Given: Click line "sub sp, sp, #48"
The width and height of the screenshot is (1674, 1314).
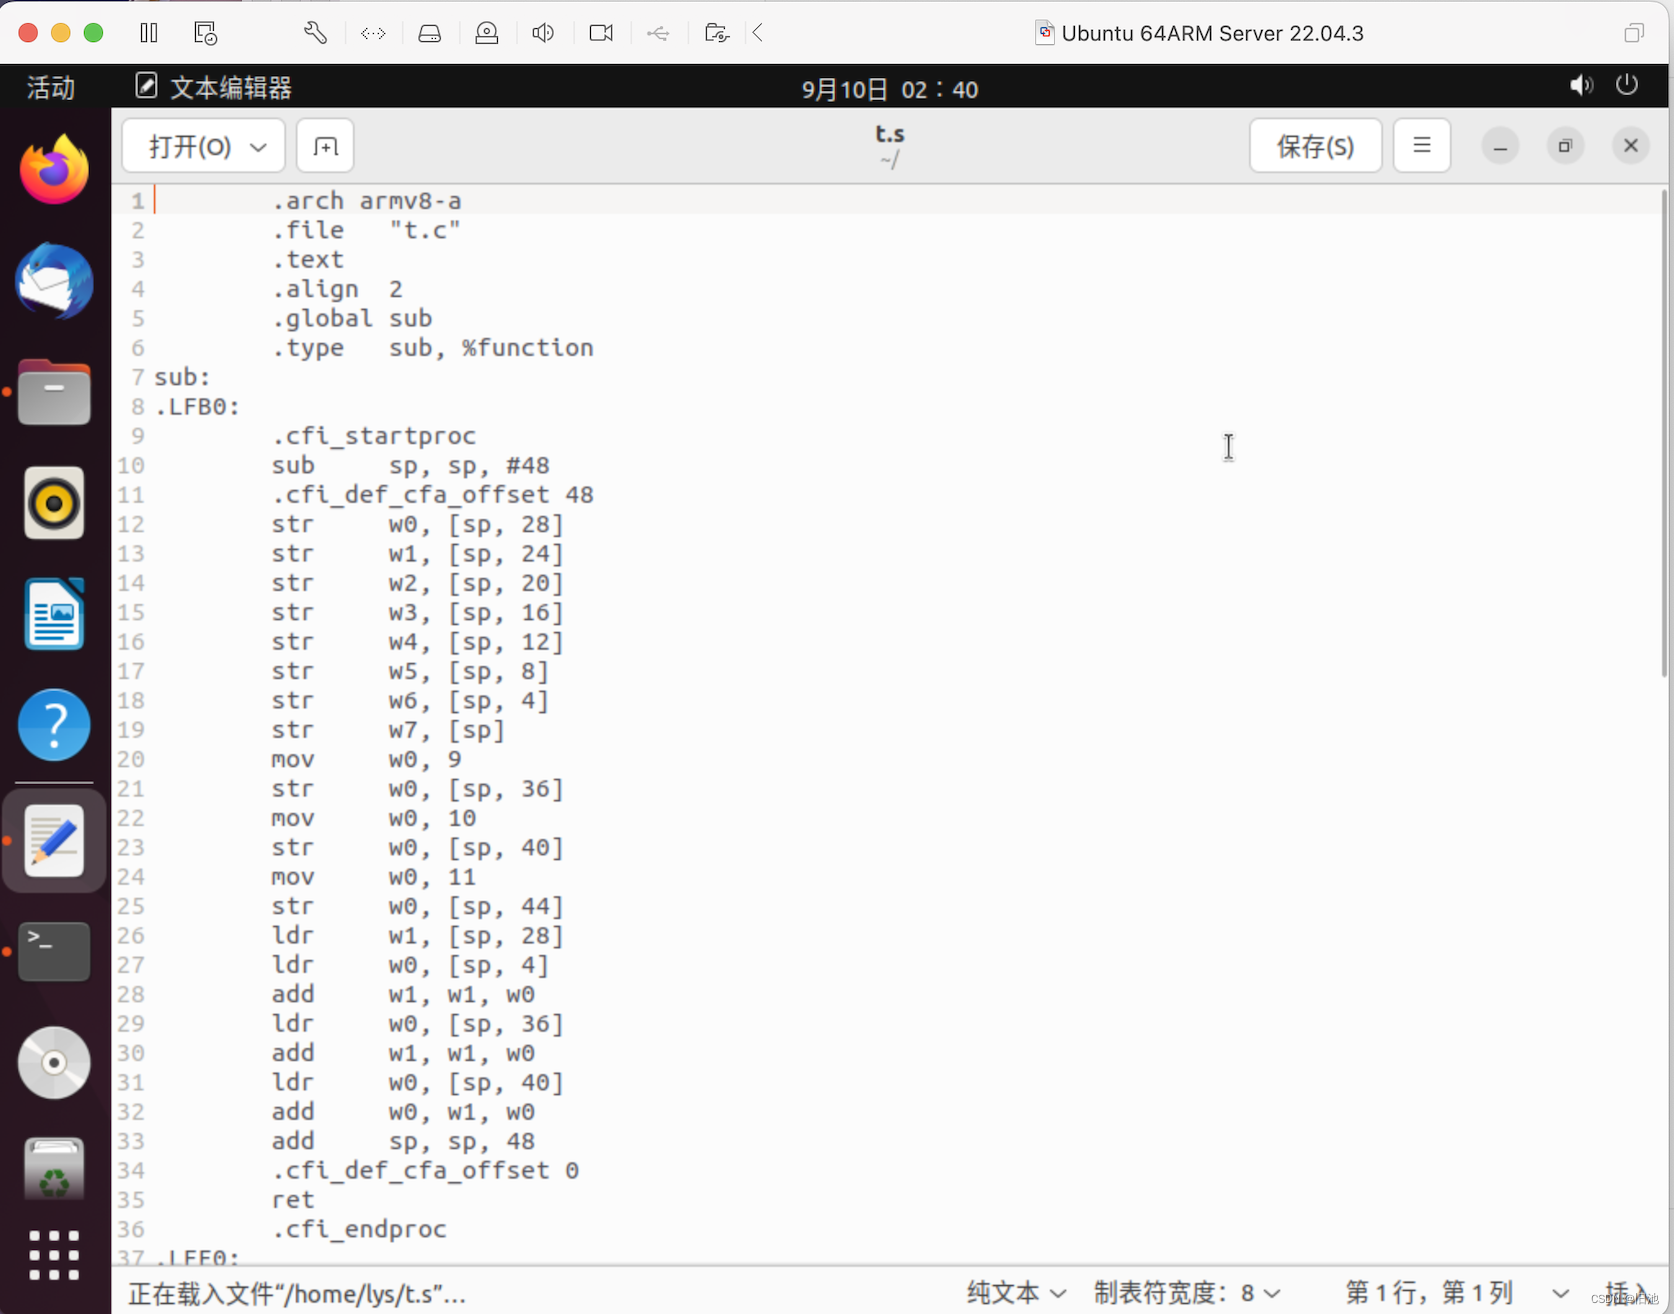Looking at the screenshot, I should pos(411,465).
